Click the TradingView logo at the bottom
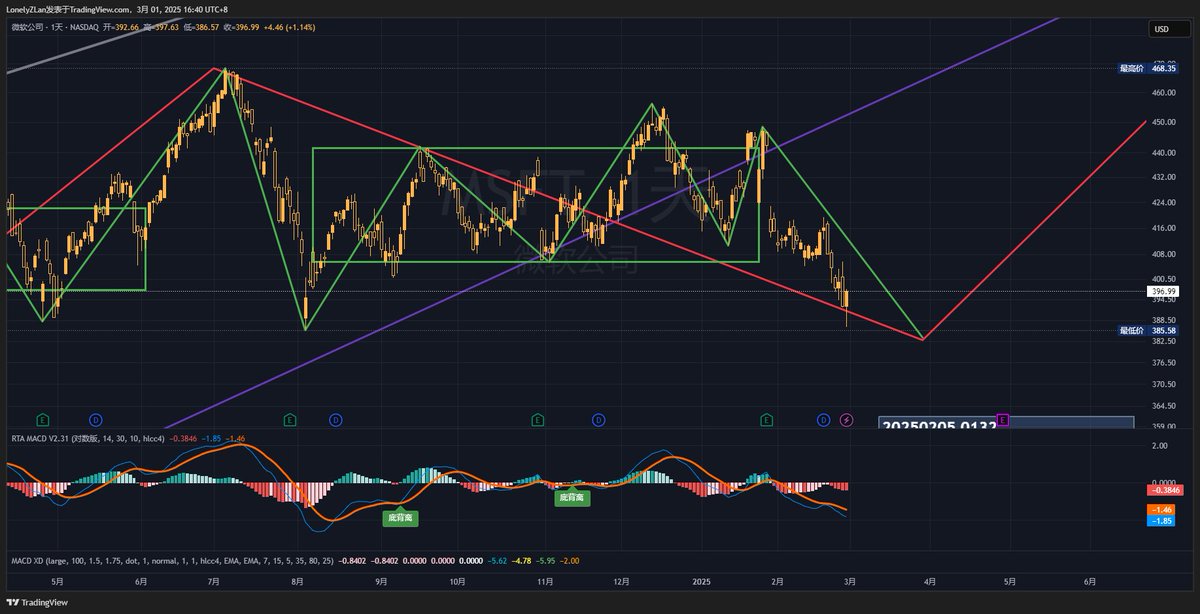Viewport: 1200px width, 614px height. click(38, 603)
